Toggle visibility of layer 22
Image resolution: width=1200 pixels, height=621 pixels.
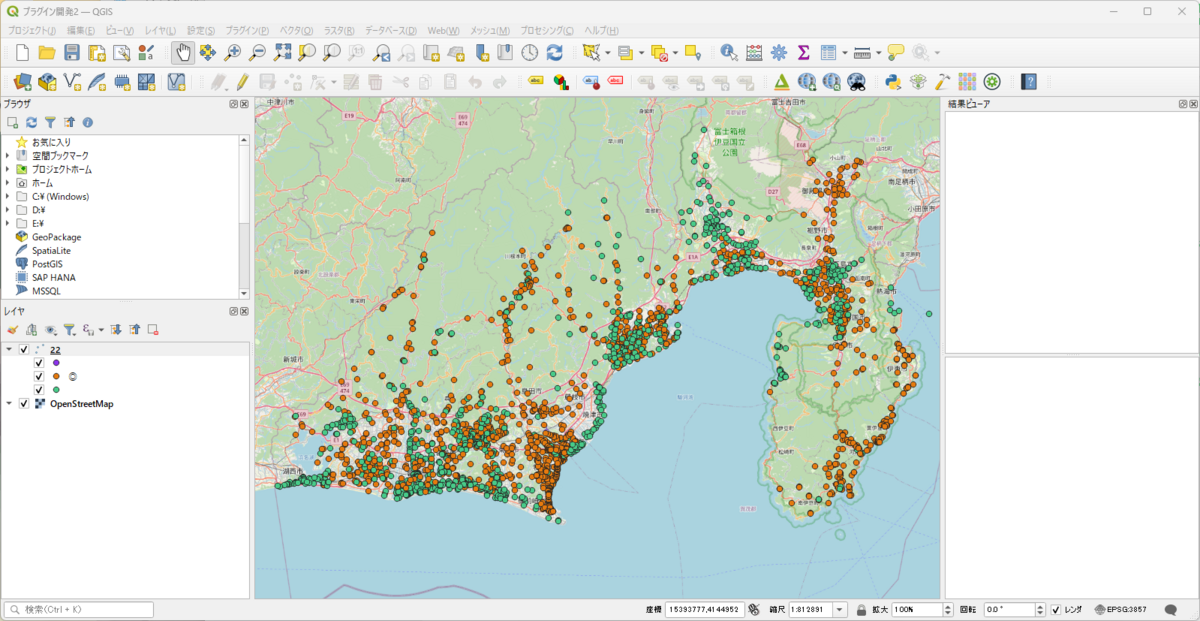click(24, 349)
